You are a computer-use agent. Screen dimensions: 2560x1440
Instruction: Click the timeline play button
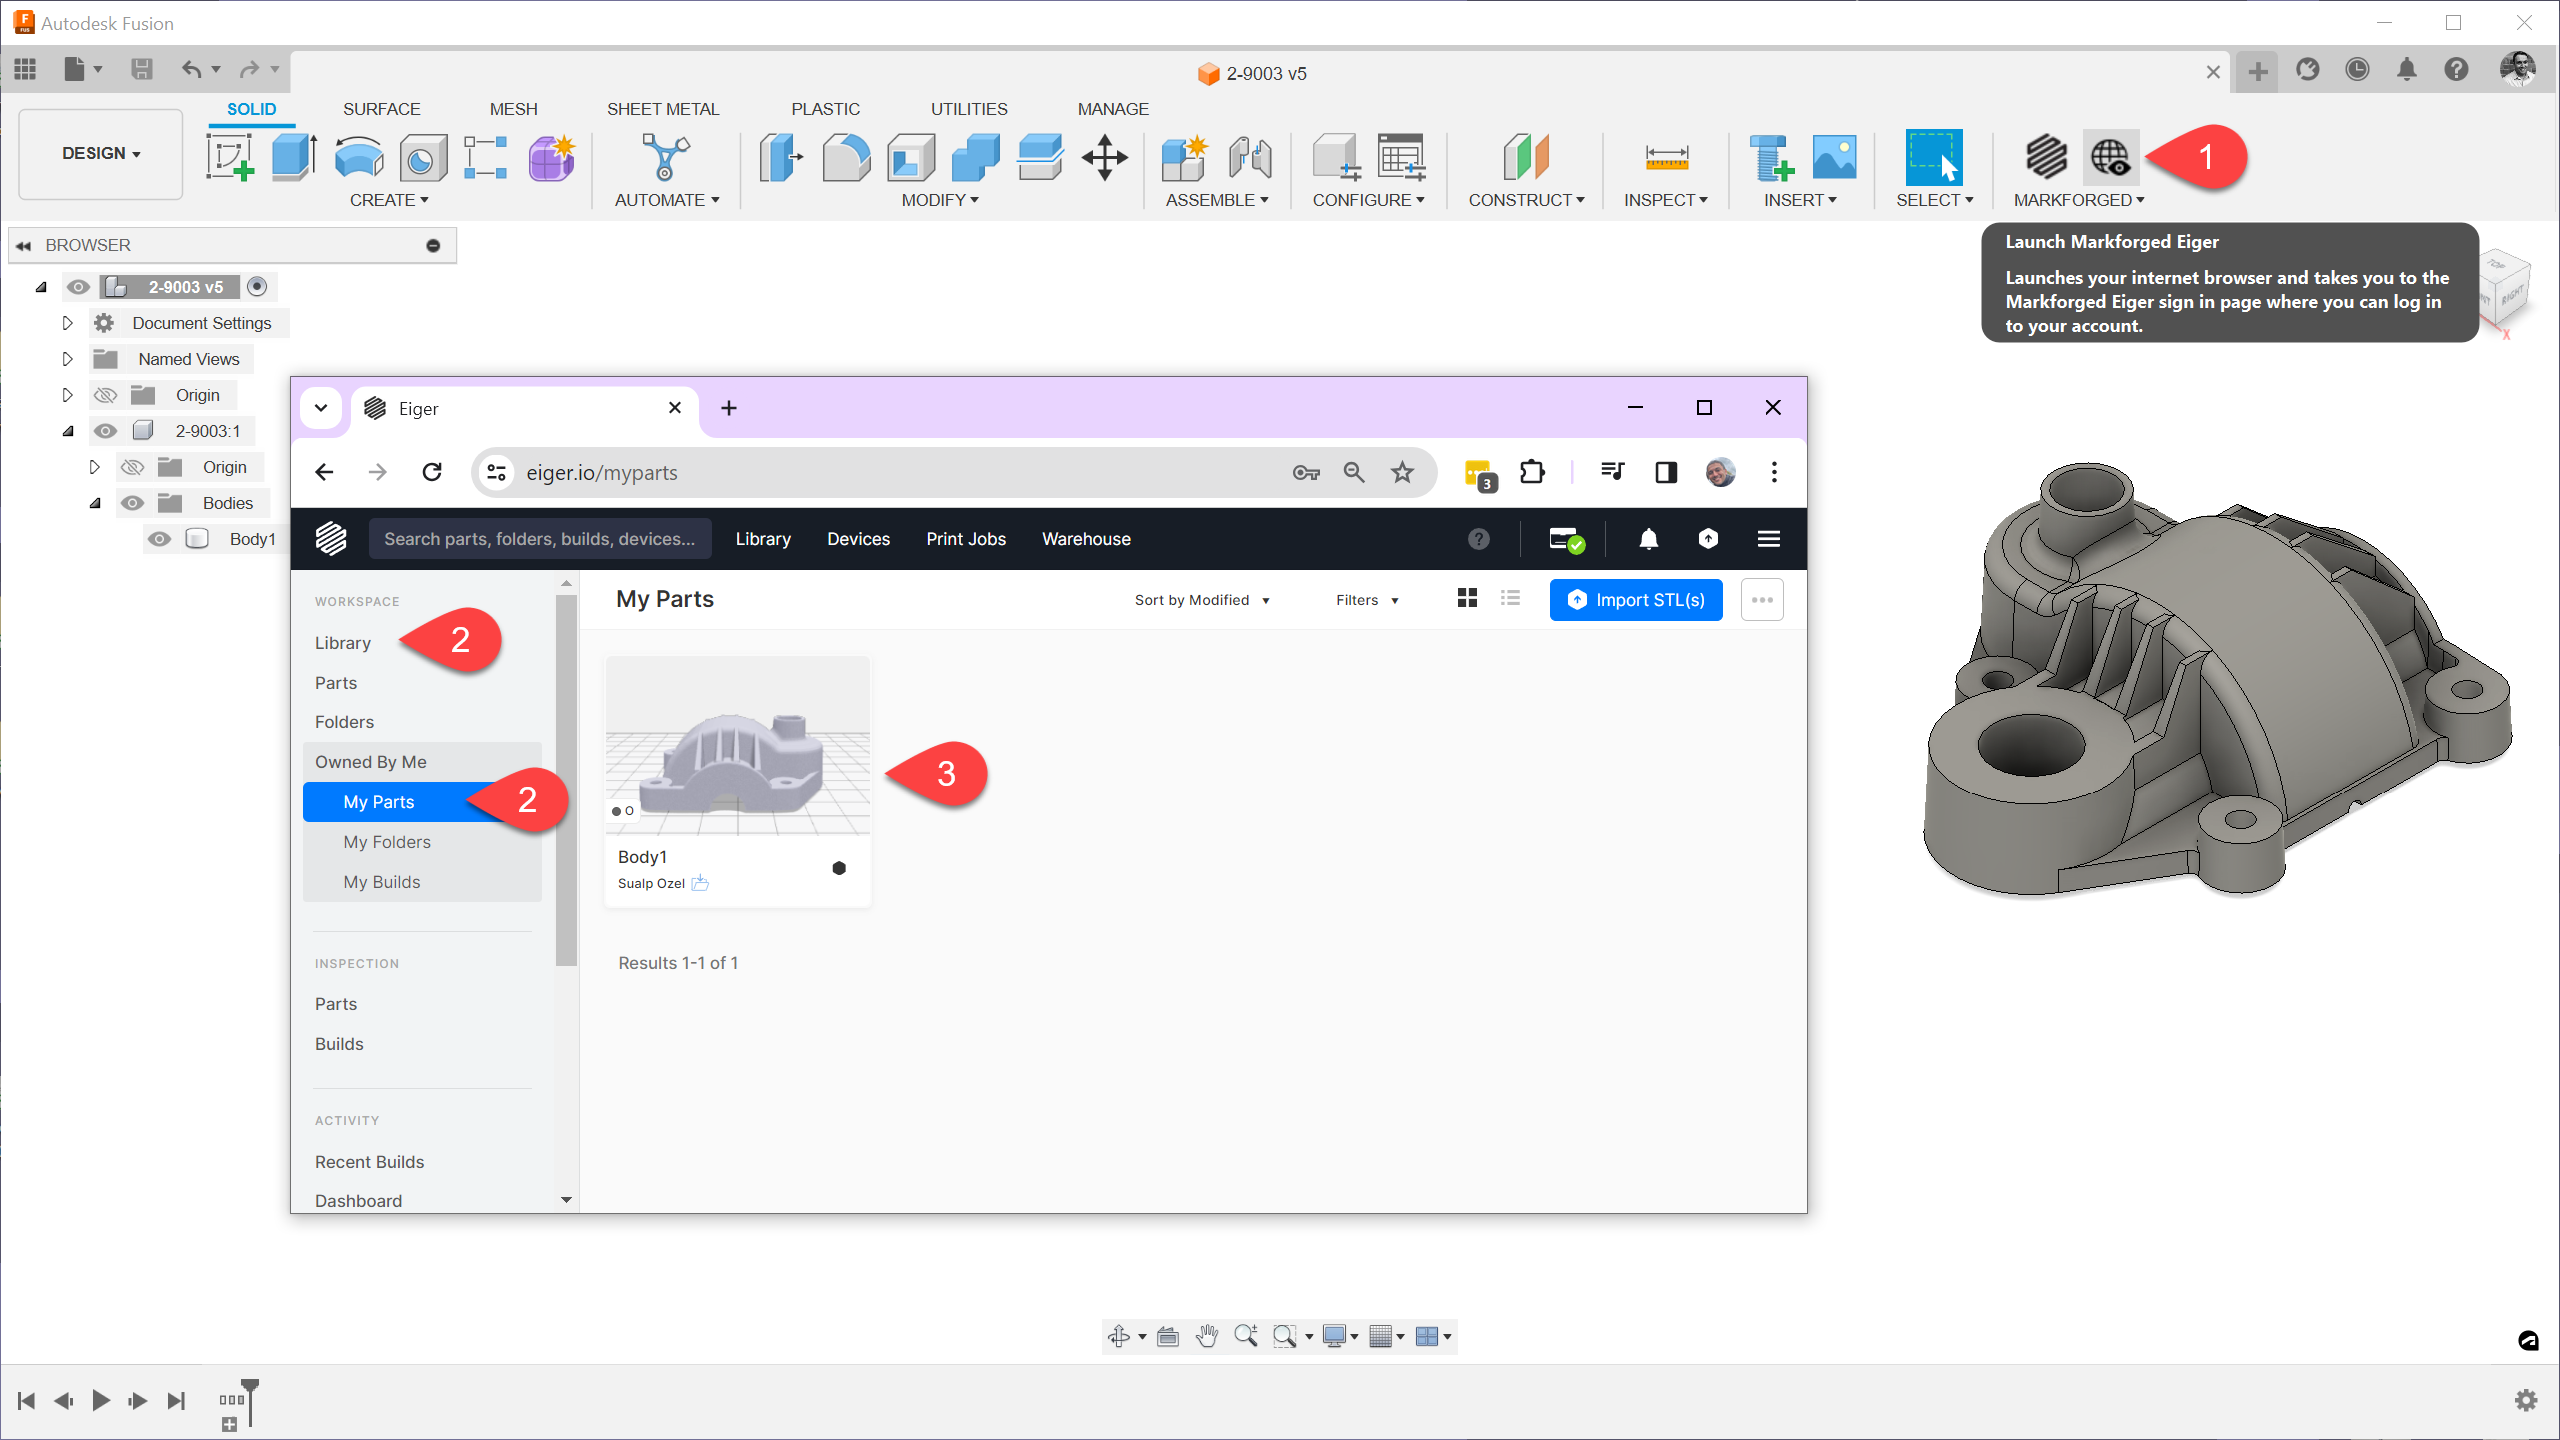pyautogui.click(x=100, y=1400)
